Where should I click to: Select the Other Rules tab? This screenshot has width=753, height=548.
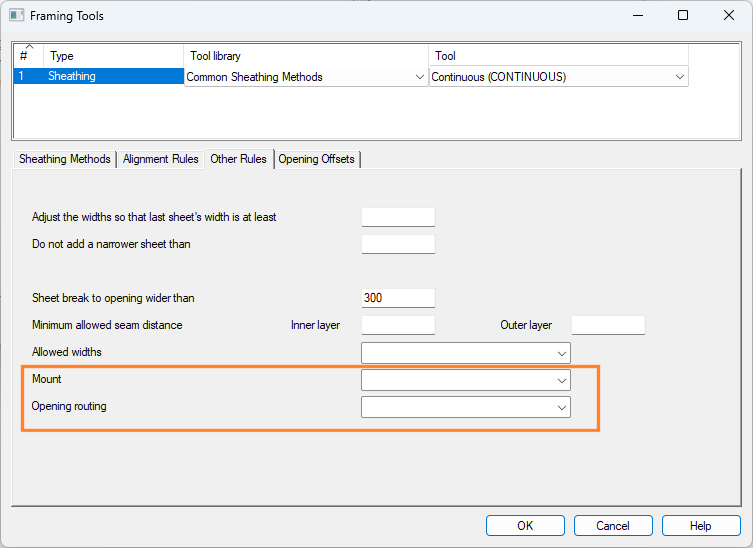(238, 159)
